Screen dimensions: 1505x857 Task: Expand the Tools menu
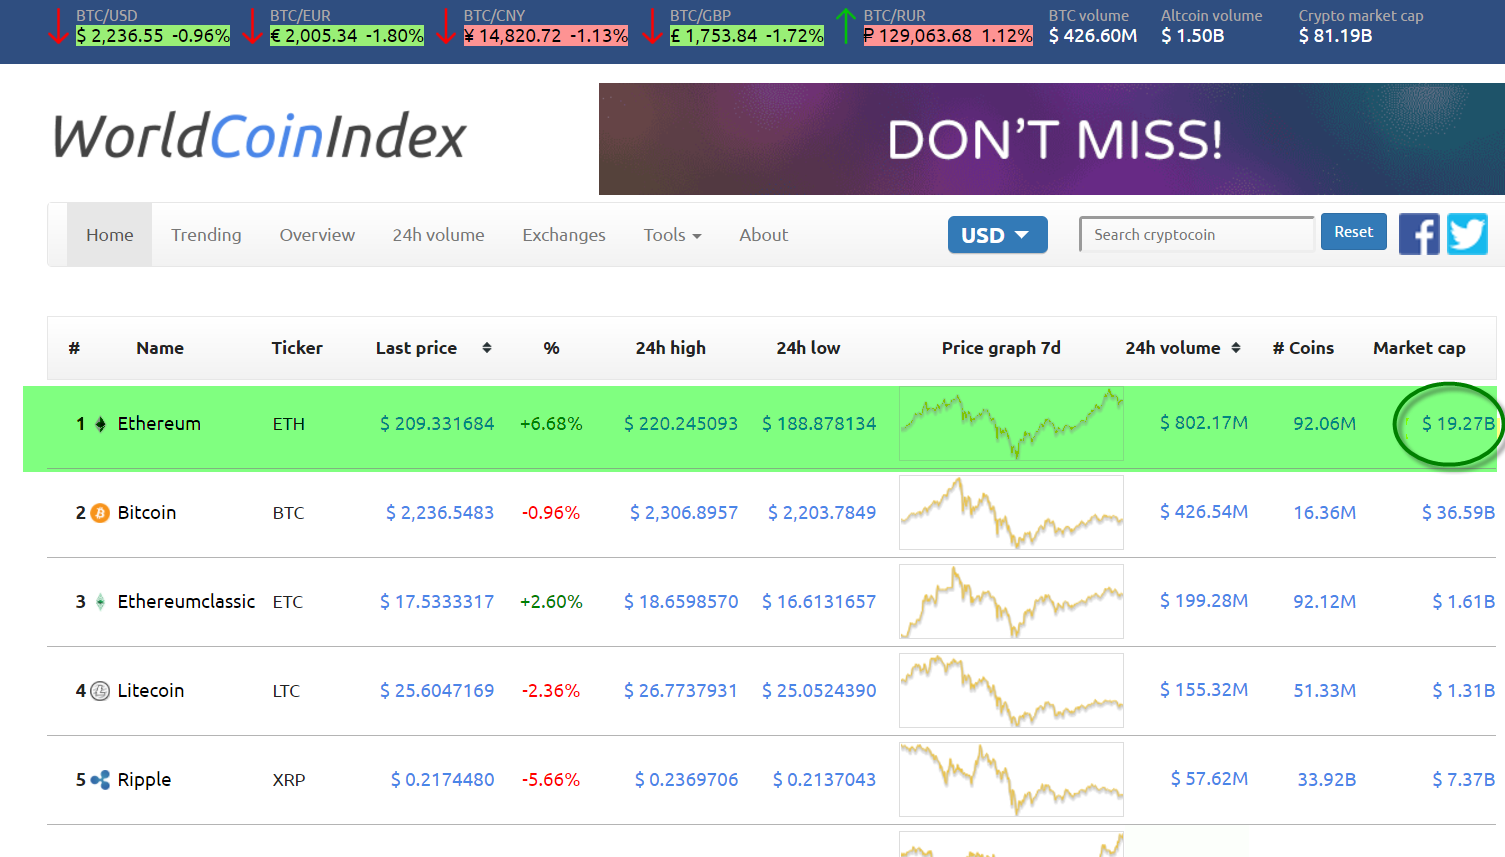[673, 235]
